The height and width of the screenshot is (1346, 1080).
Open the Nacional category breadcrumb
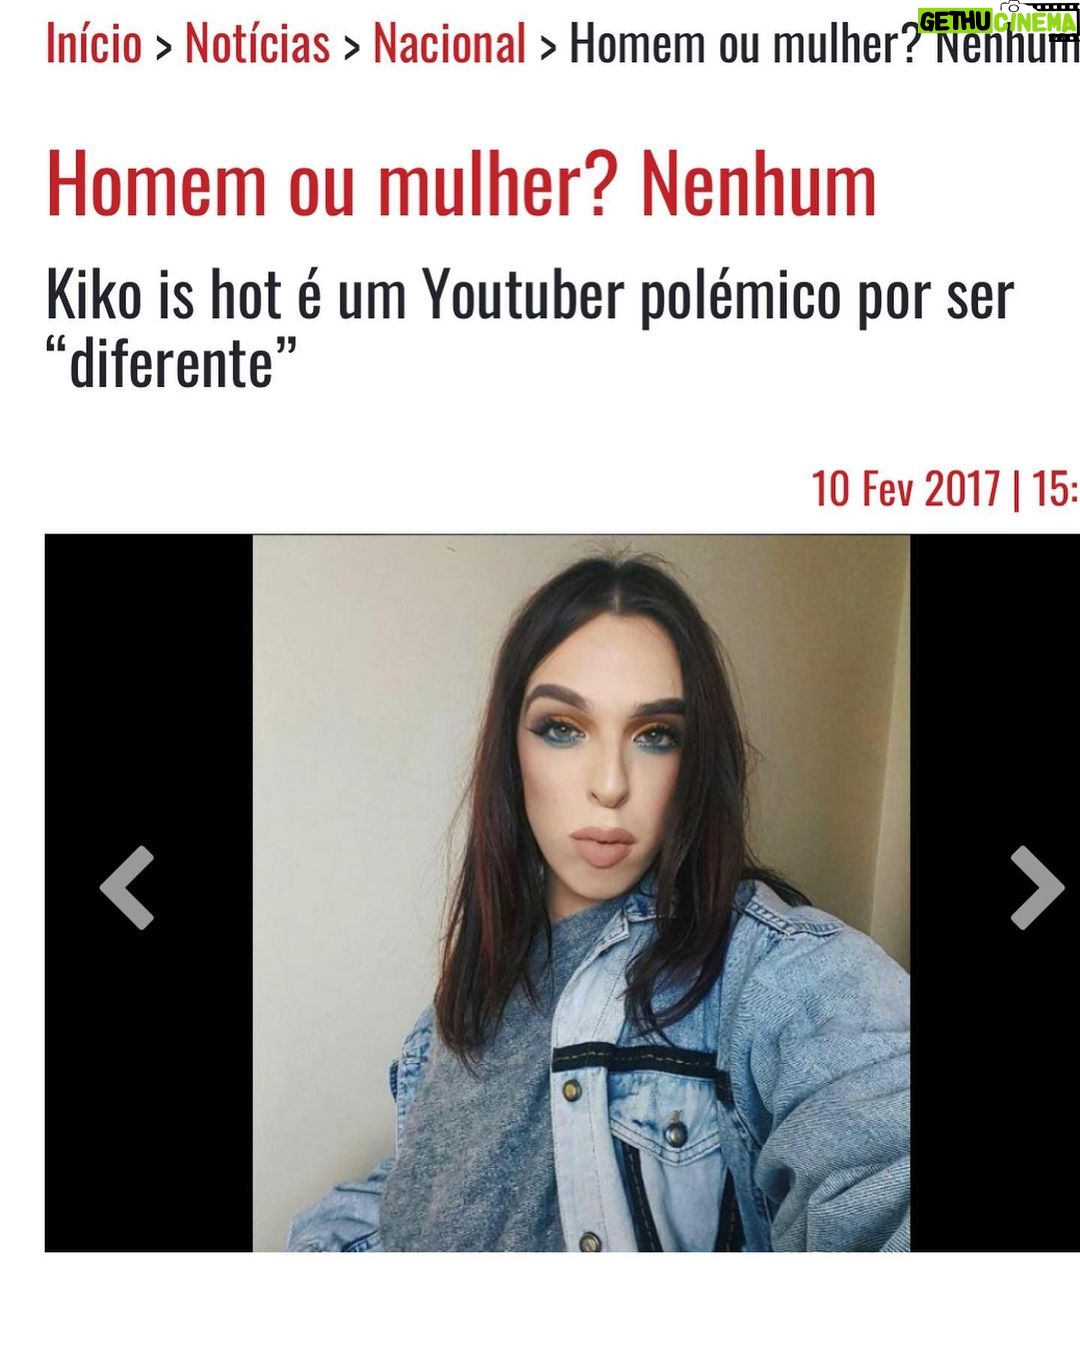(449, 43)
